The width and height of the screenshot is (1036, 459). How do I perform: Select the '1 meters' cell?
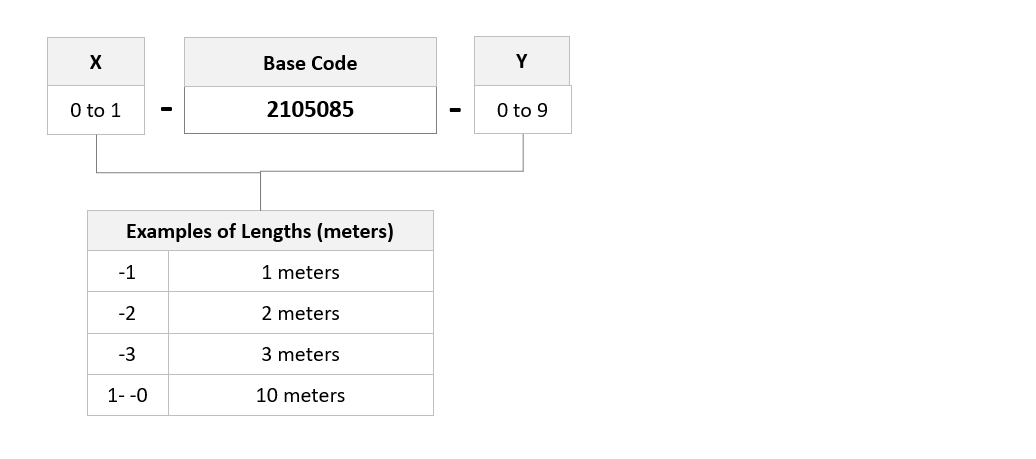(x=301, y=271)
